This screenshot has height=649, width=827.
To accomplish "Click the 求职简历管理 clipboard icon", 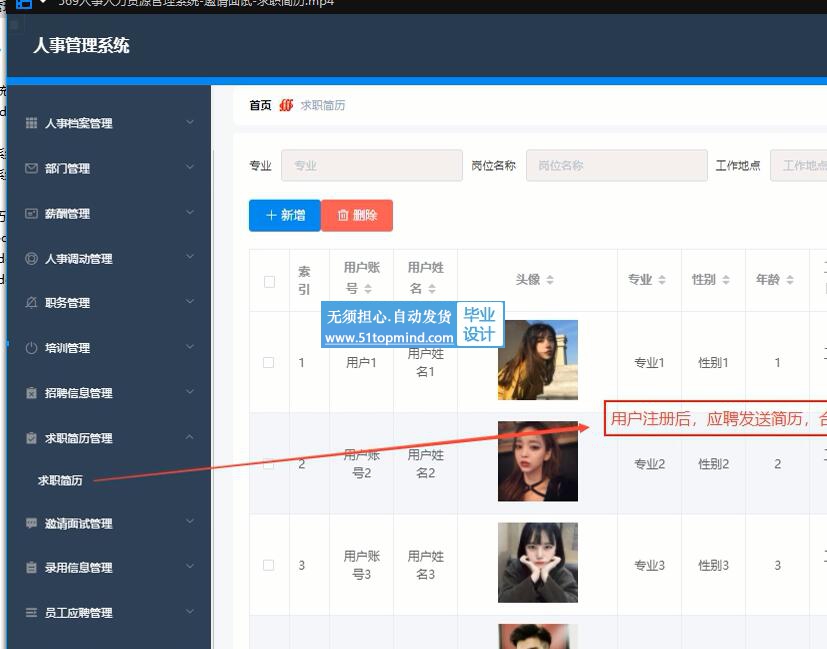I will click(31, 438).
